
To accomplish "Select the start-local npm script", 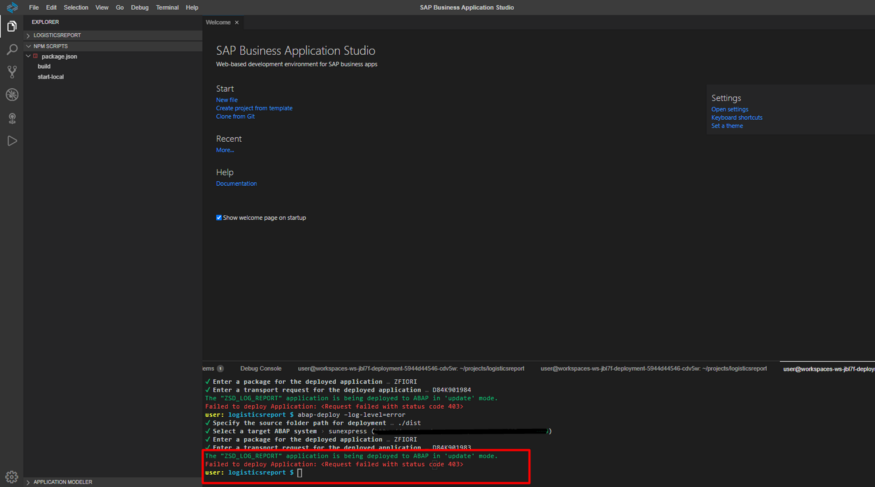I will 51,77.
